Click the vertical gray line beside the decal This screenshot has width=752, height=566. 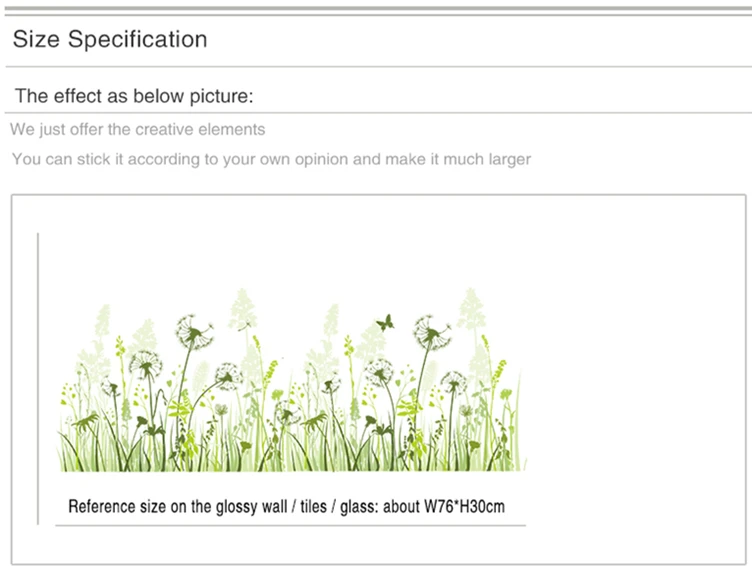coord(38,379)
